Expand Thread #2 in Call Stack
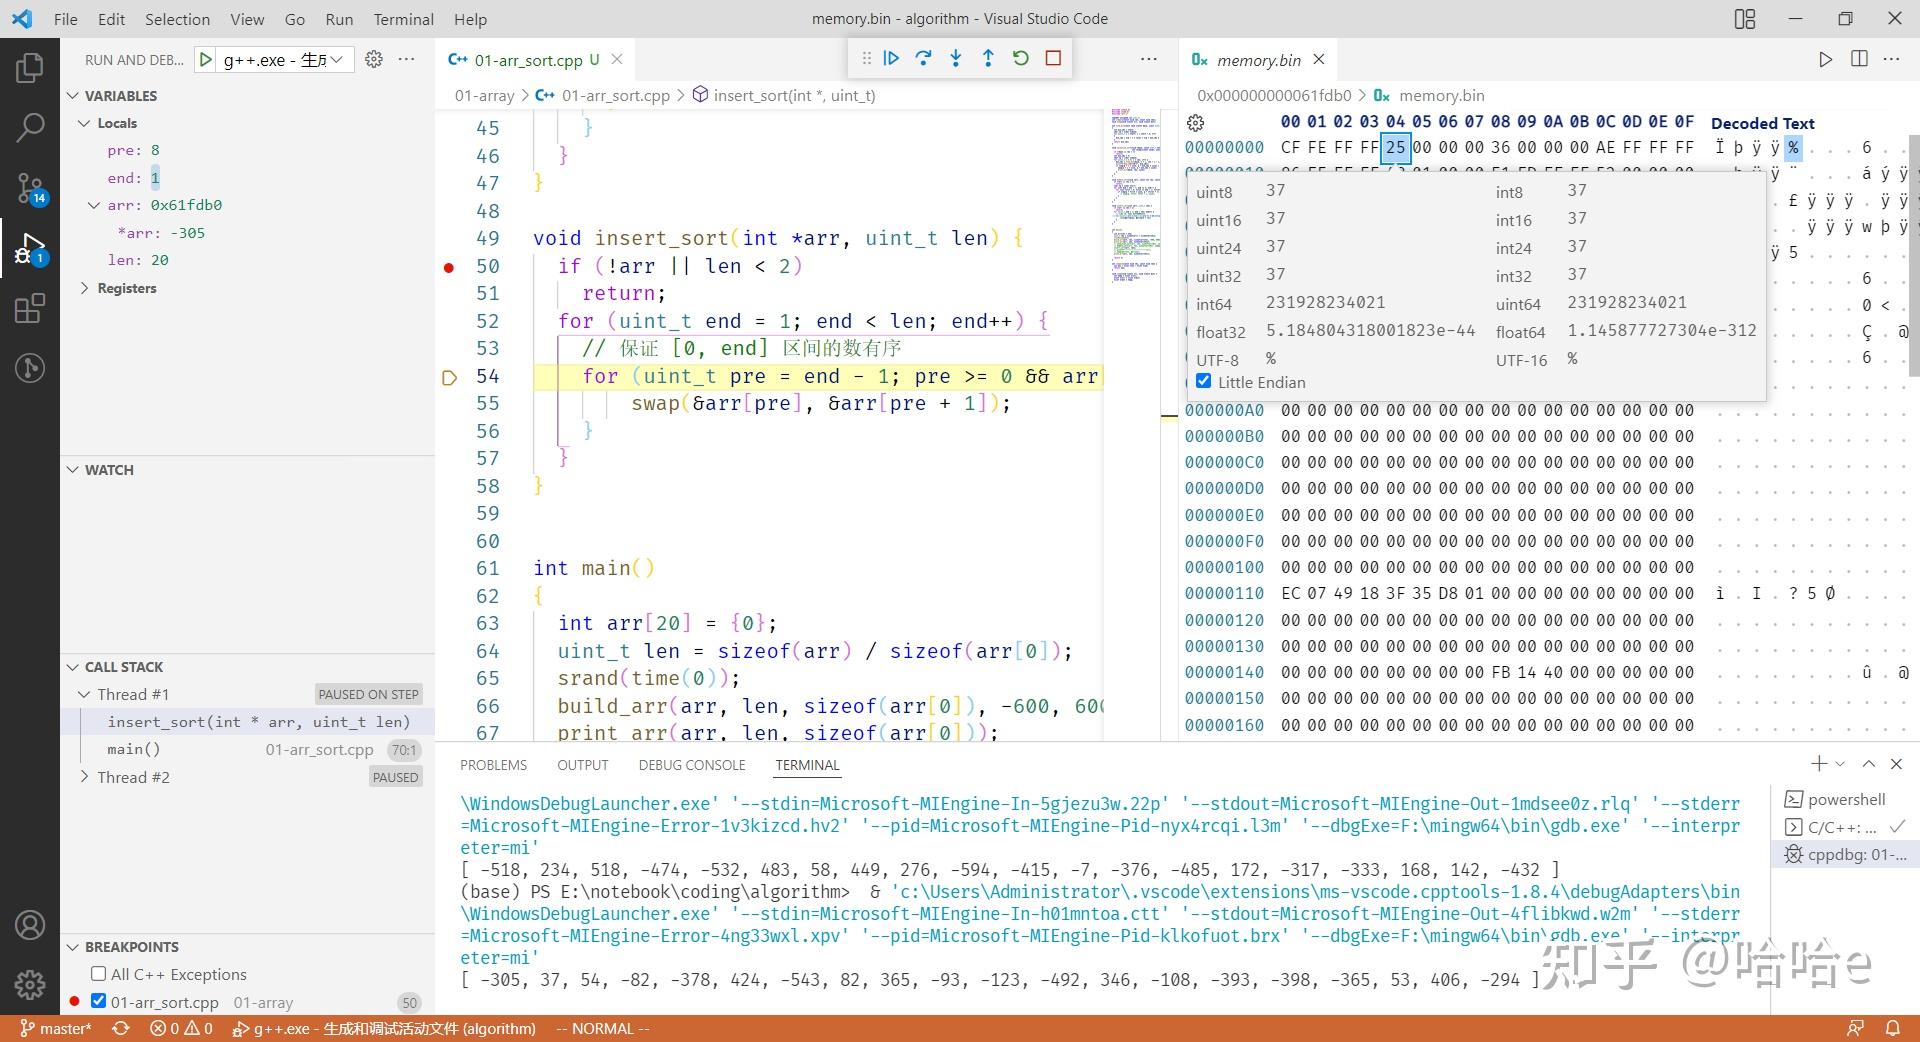1920x1042 pixels. [86, 776]
